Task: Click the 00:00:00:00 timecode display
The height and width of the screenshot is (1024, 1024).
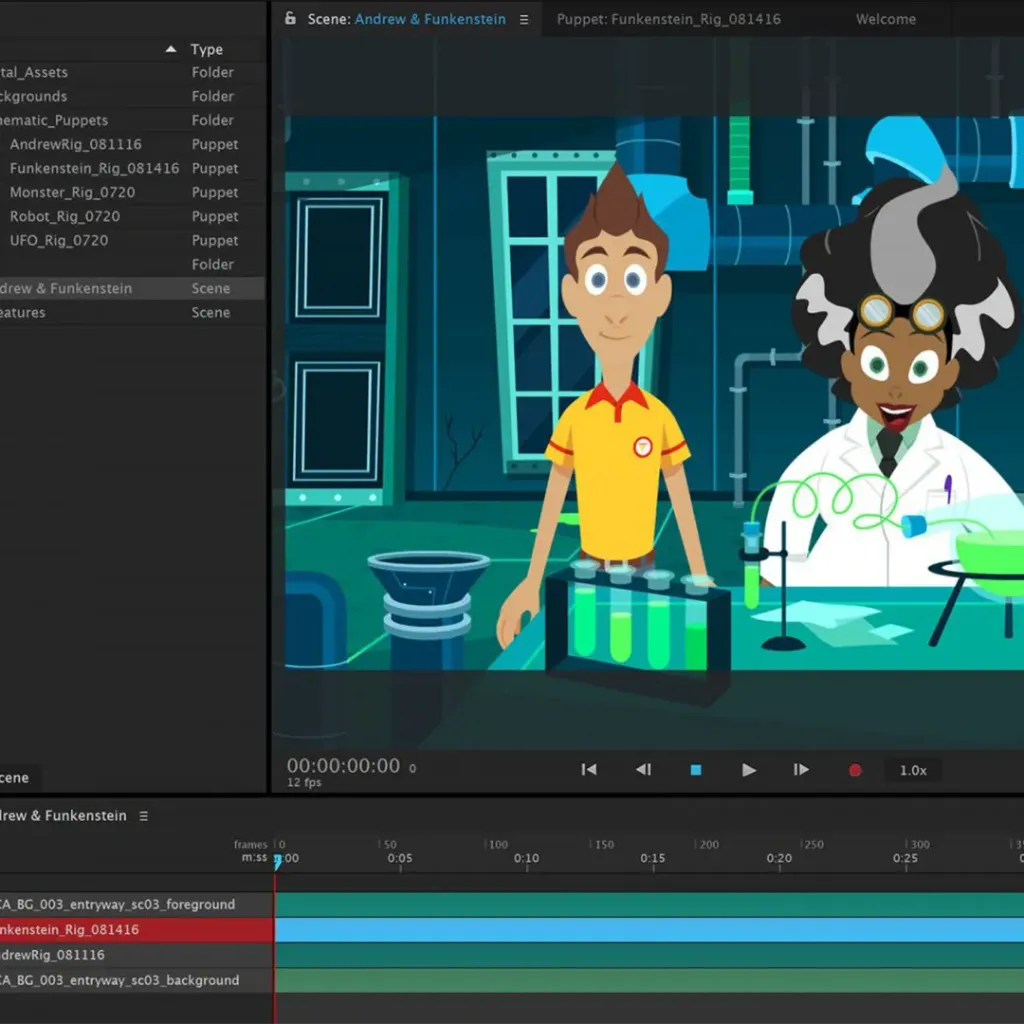Action: pos(344,765)
